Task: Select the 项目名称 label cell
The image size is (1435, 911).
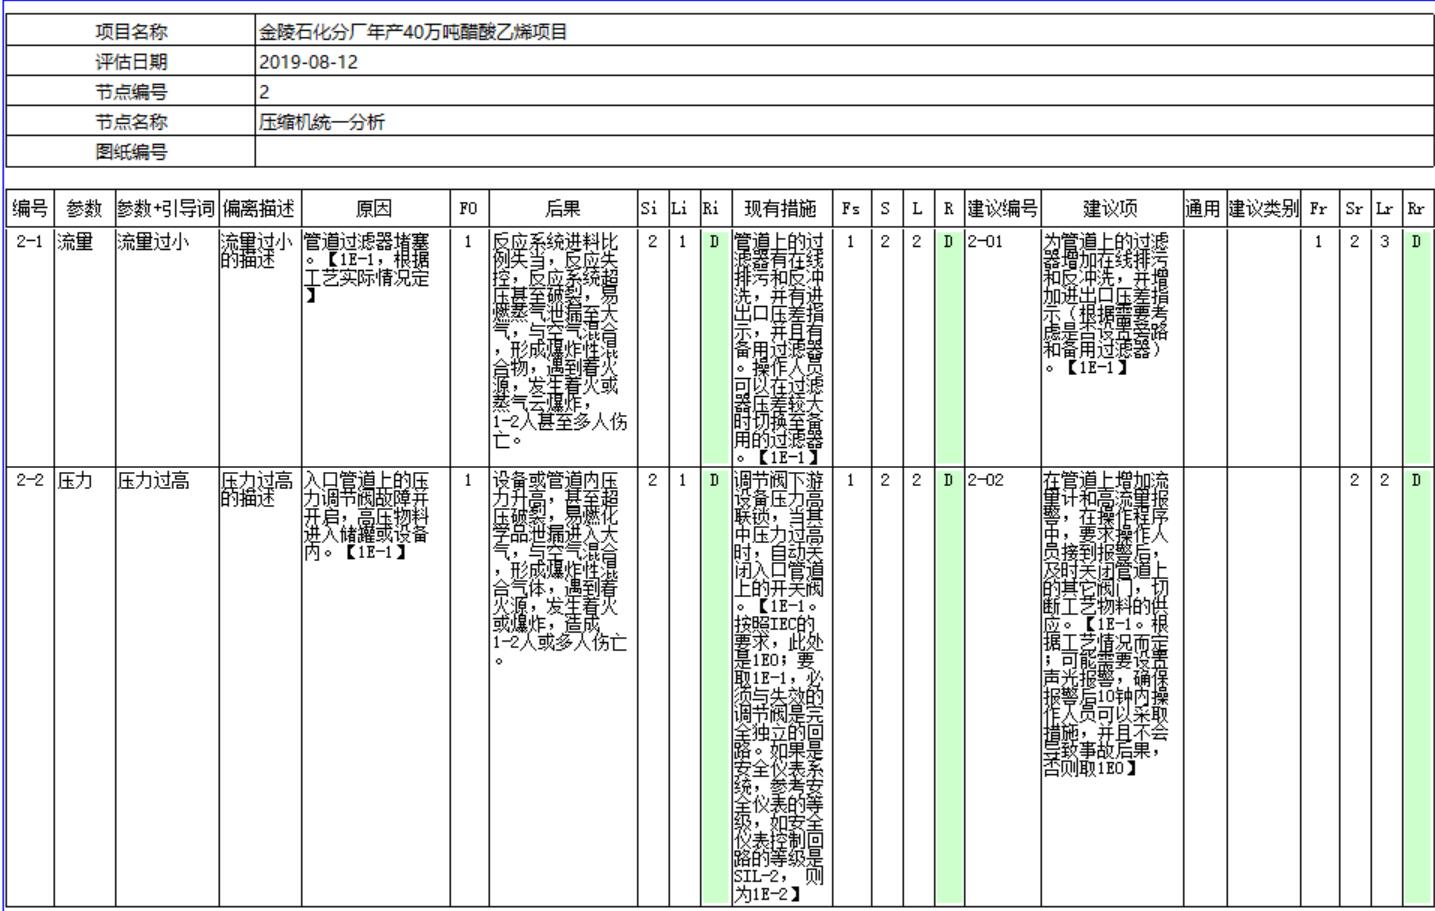Action: pos(131,32)
